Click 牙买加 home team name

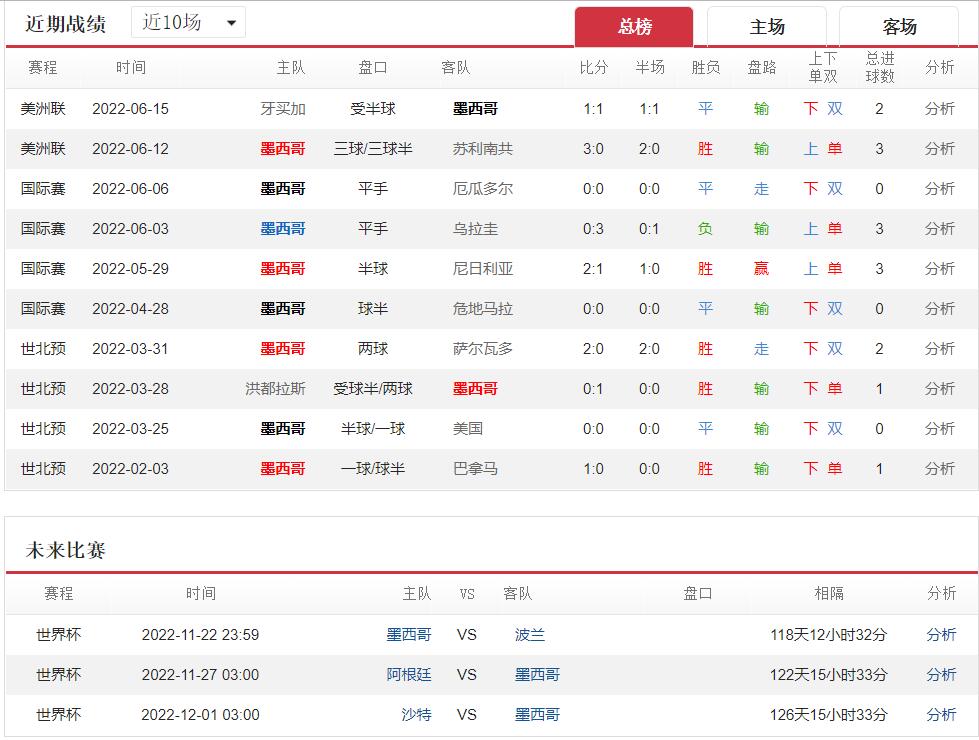point(283,109)
